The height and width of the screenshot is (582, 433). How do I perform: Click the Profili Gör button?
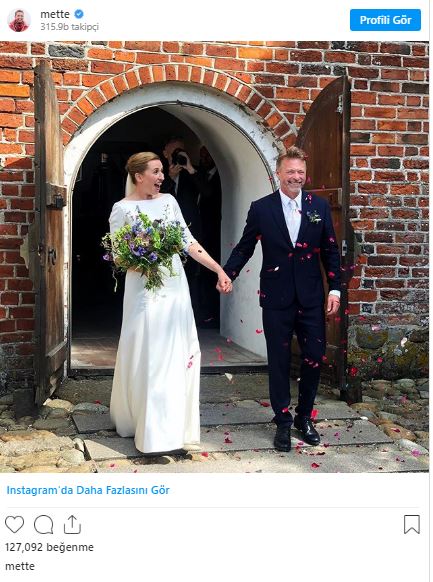[x=385, y=20]
